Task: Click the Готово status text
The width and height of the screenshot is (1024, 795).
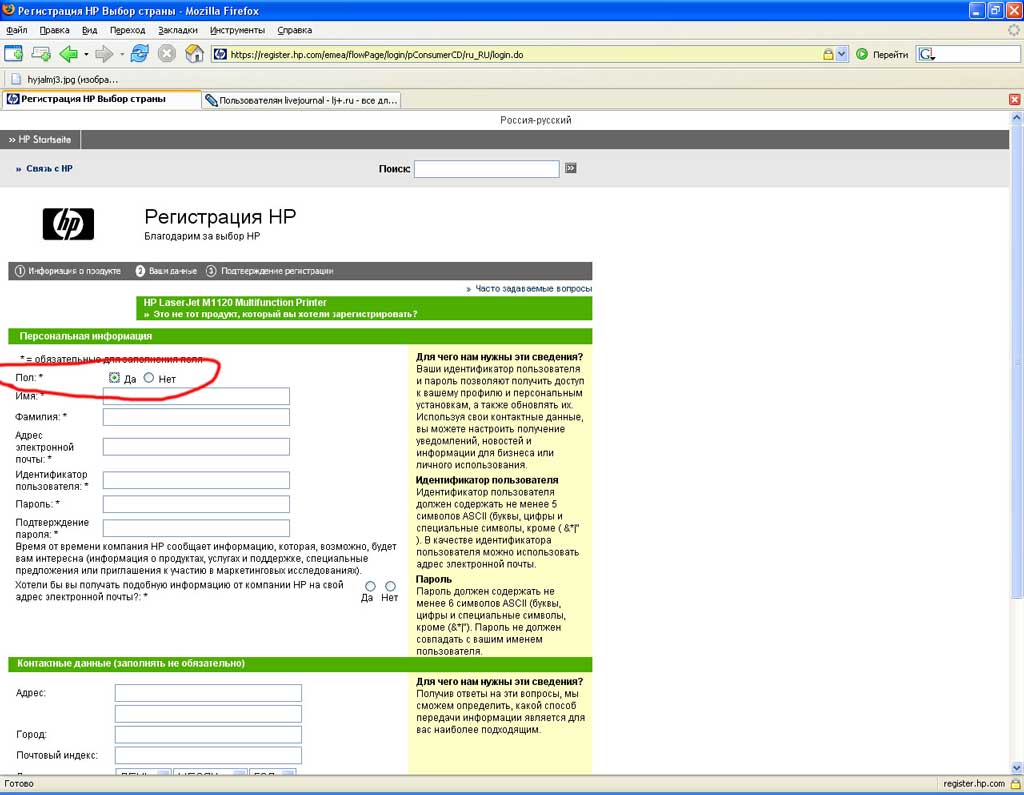Action: point(19,783)
